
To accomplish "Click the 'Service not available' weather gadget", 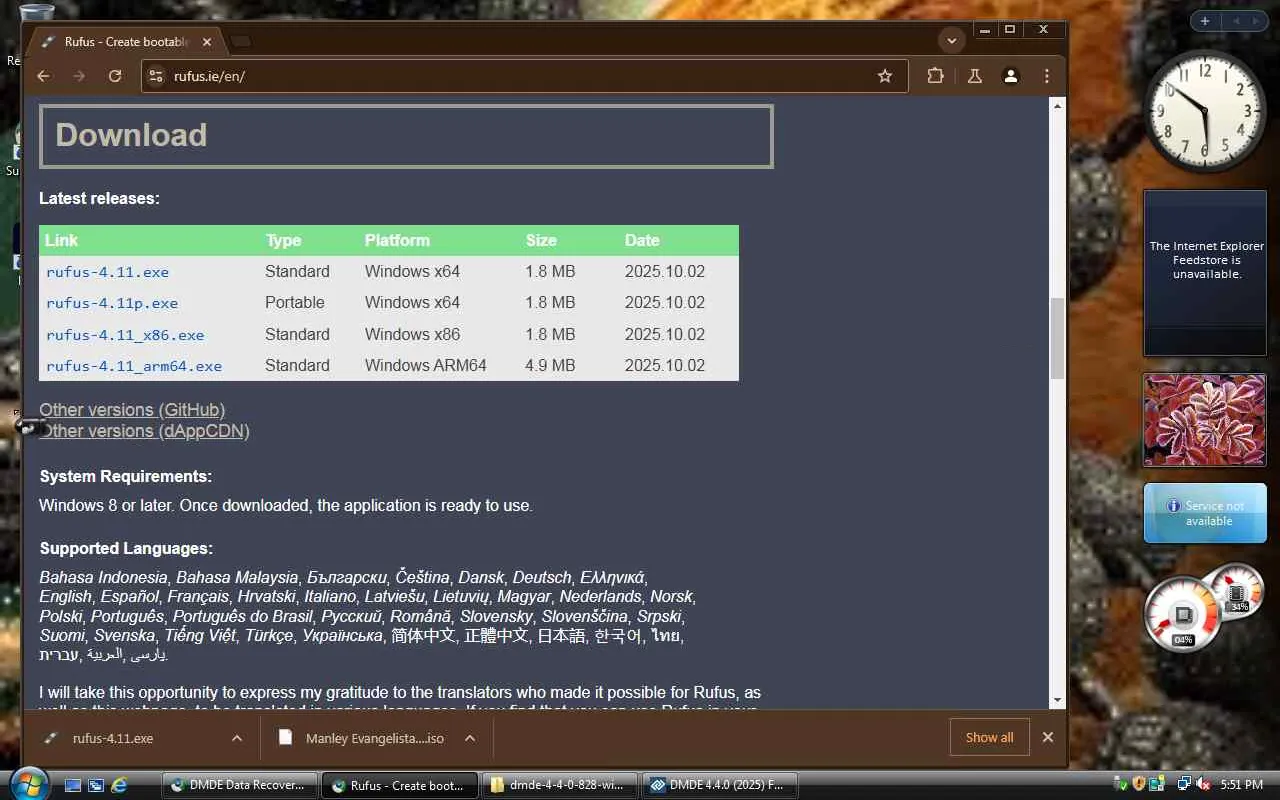I will click(x=1205, y=513).
